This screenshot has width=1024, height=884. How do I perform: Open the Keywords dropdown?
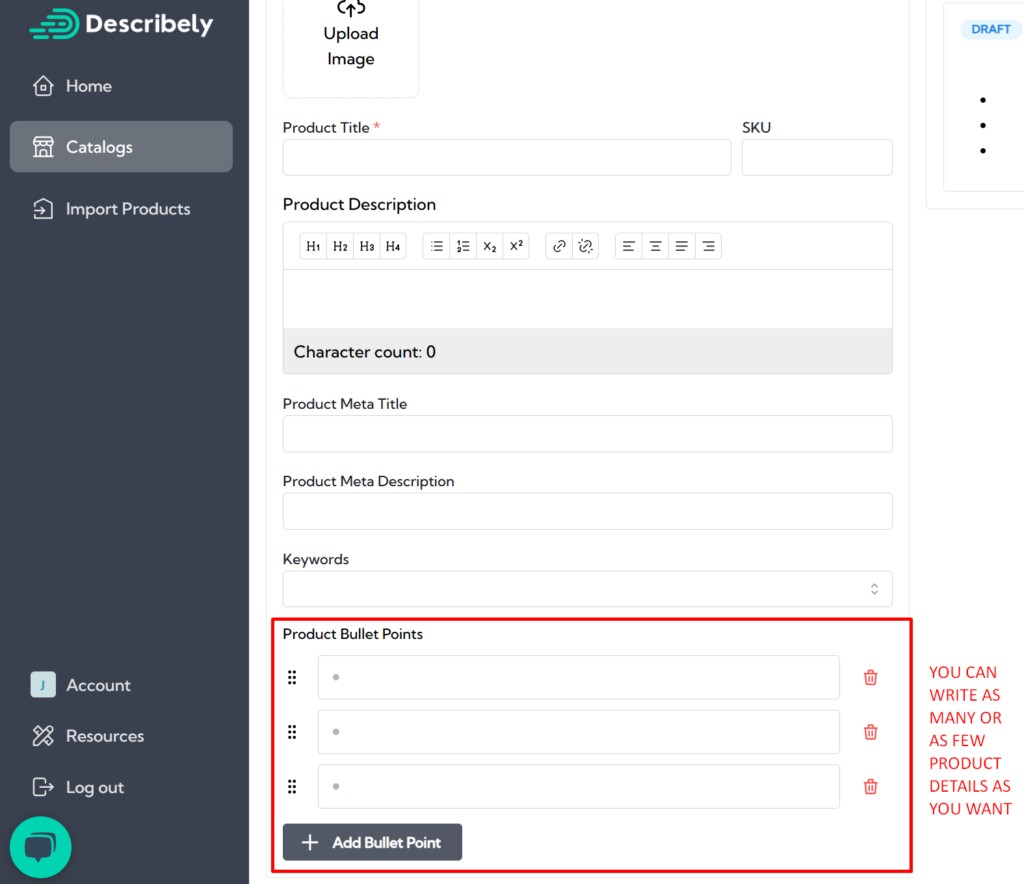[x=872, y=588]
